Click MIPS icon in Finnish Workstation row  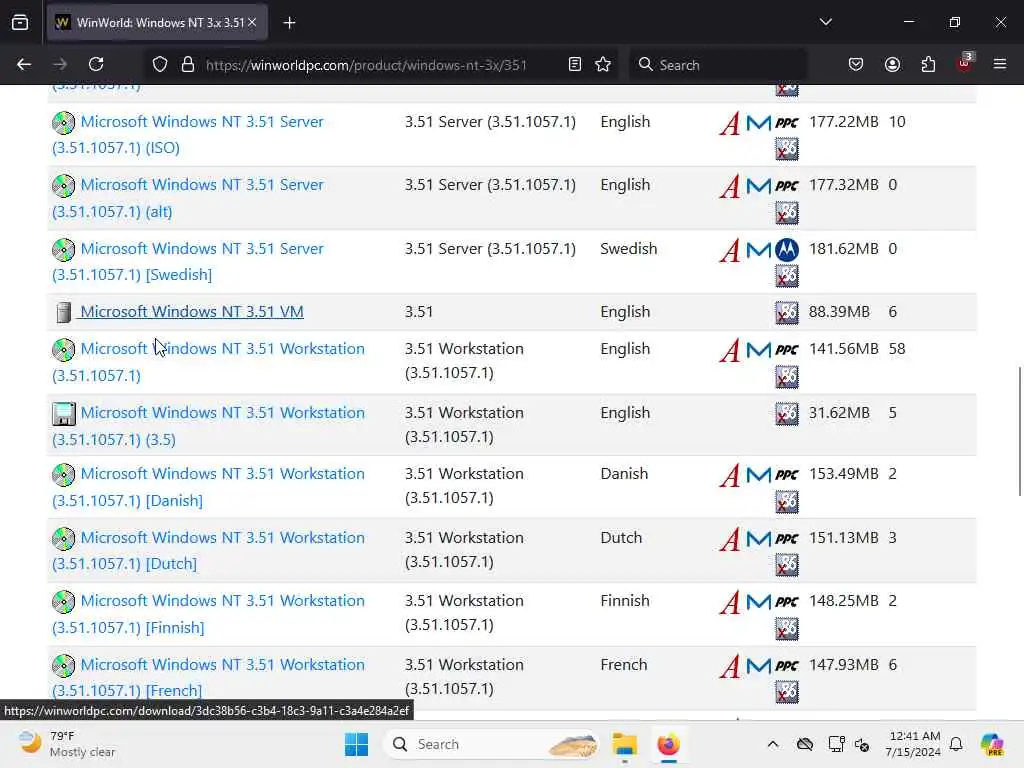click(x=758, y=601)
